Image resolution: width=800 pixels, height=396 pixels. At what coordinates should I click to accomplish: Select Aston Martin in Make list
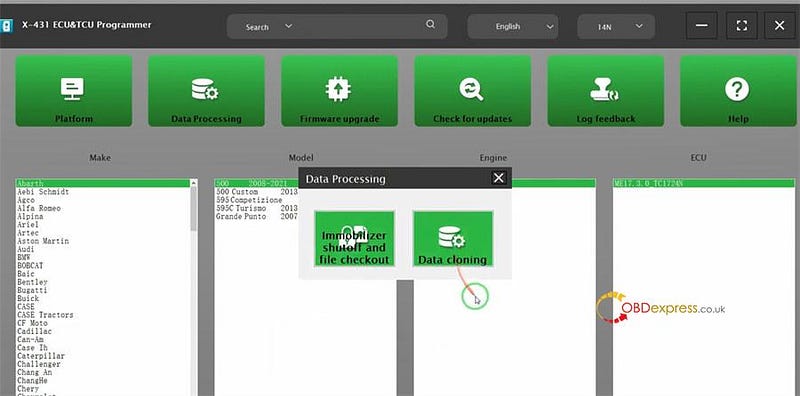click(x=103, y=241)
